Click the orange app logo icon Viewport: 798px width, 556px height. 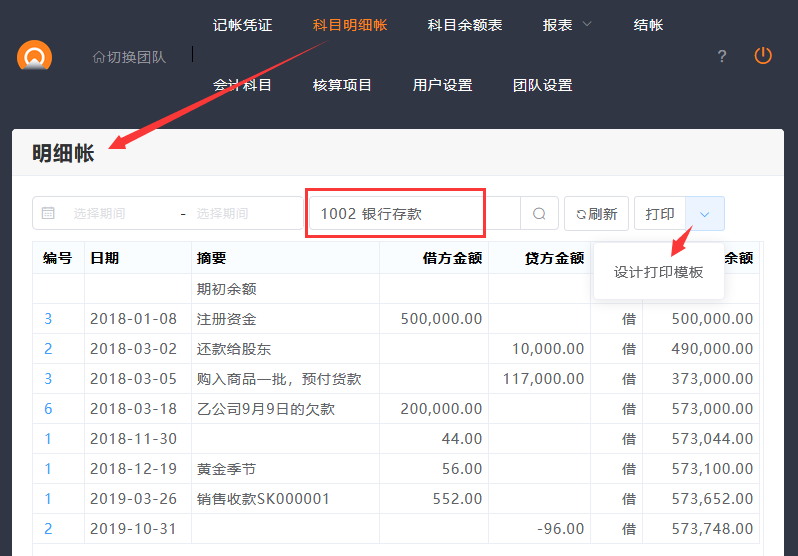[x=34, y=56]
